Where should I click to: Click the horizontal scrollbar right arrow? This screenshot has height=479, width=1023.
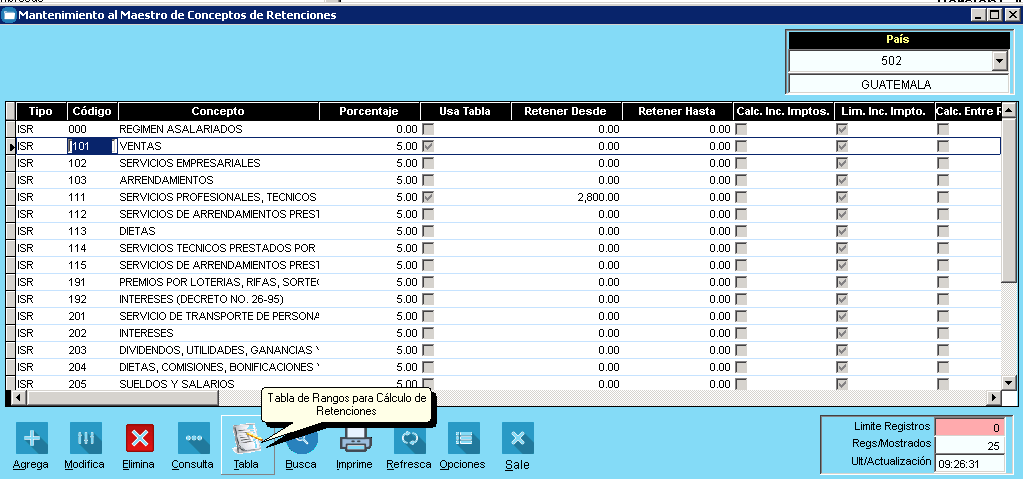994,397
